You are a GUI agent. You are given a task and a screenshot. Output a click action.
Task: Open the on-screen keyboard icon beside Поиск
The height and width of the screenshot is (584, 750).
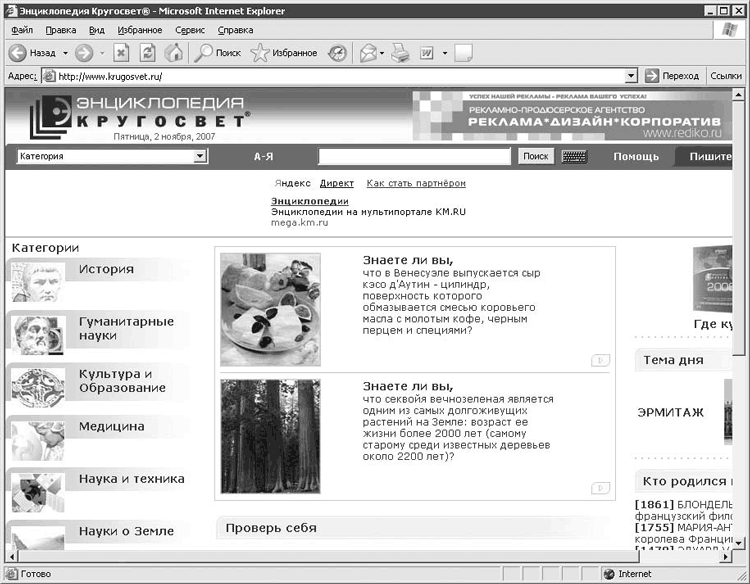coord(574,157)
